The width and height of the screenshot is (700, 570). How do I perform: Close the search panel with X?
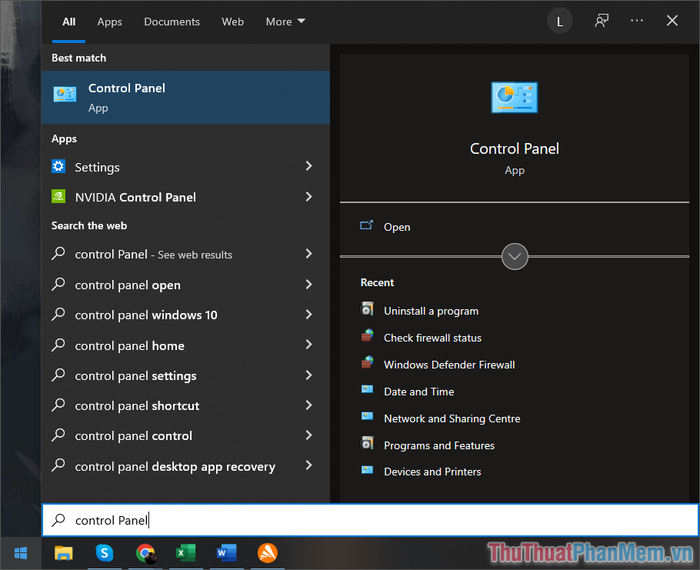coord(672,21)
